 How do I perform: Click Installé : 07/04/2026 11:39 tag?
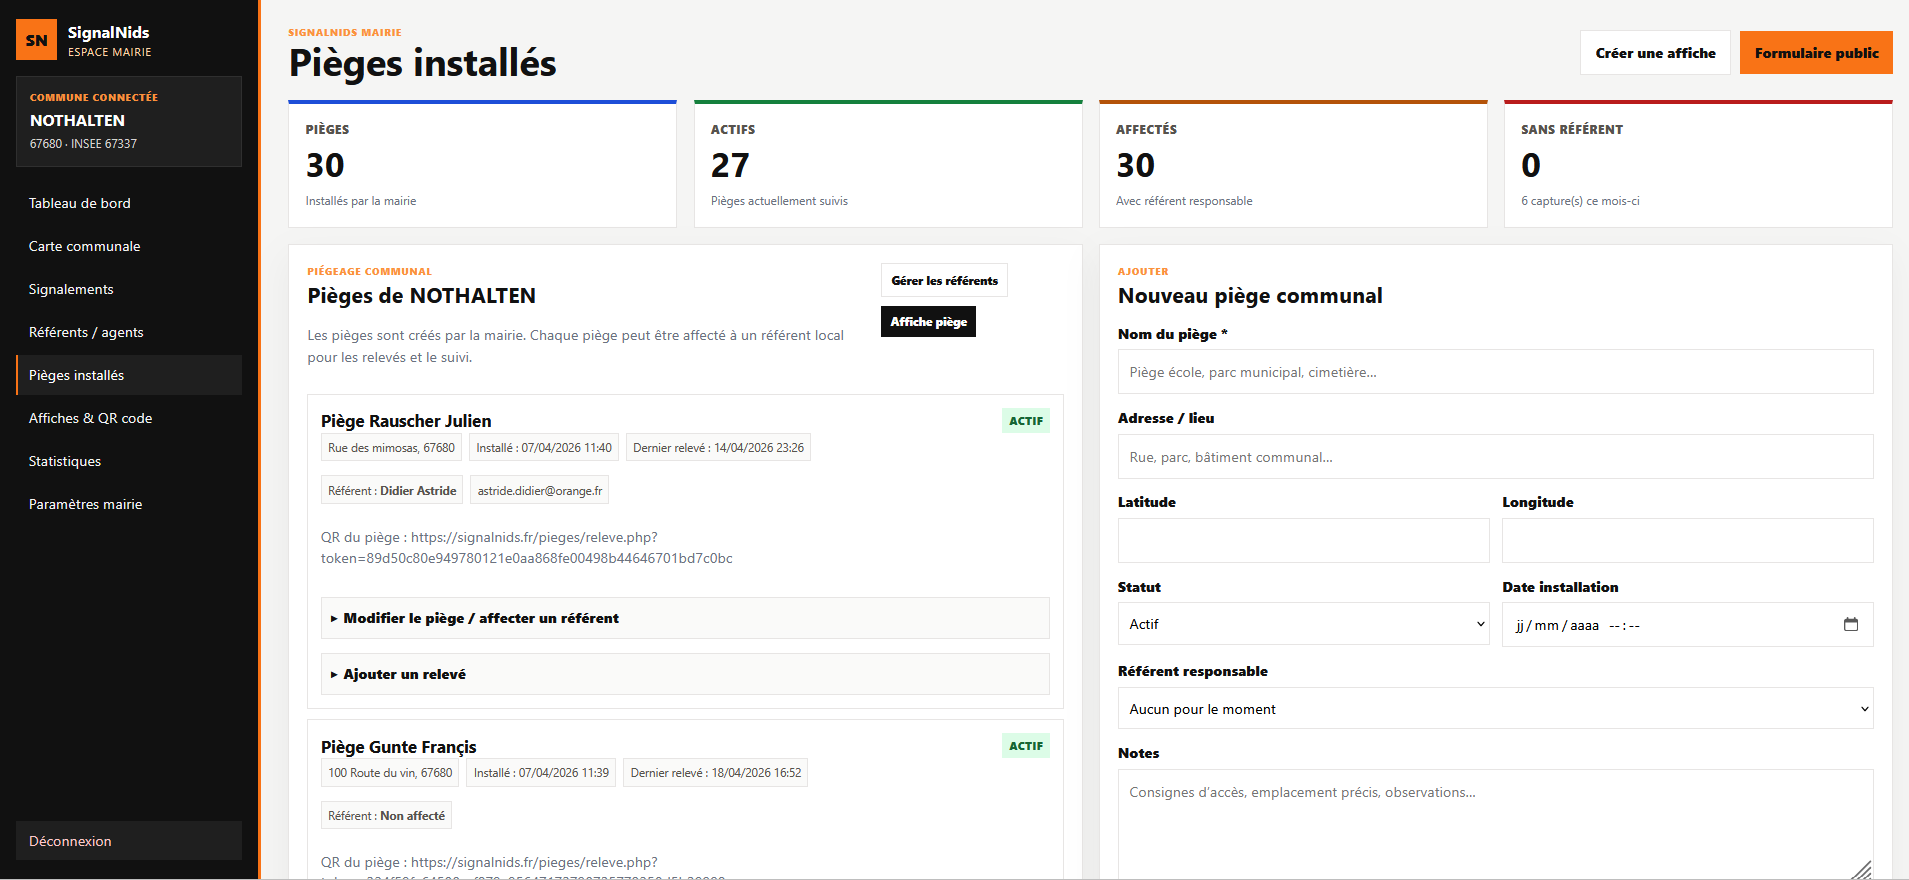(541, 773)
